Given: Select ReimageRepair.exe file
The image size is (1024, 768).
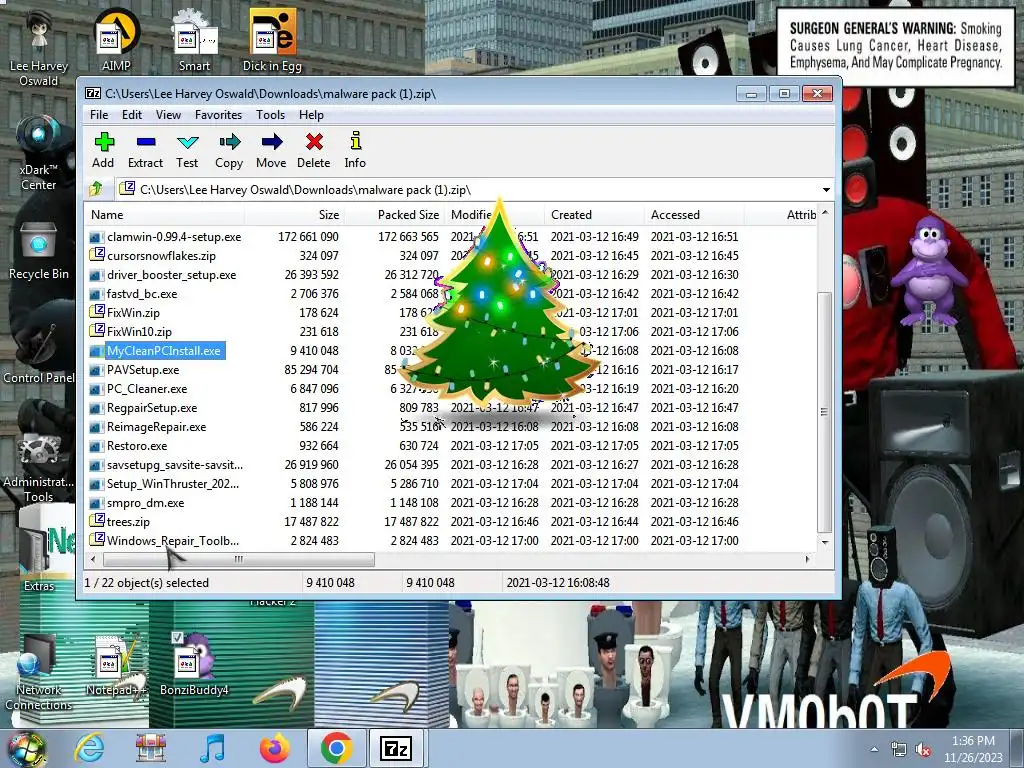Looking at the screenshot, I should pos(156,426).
